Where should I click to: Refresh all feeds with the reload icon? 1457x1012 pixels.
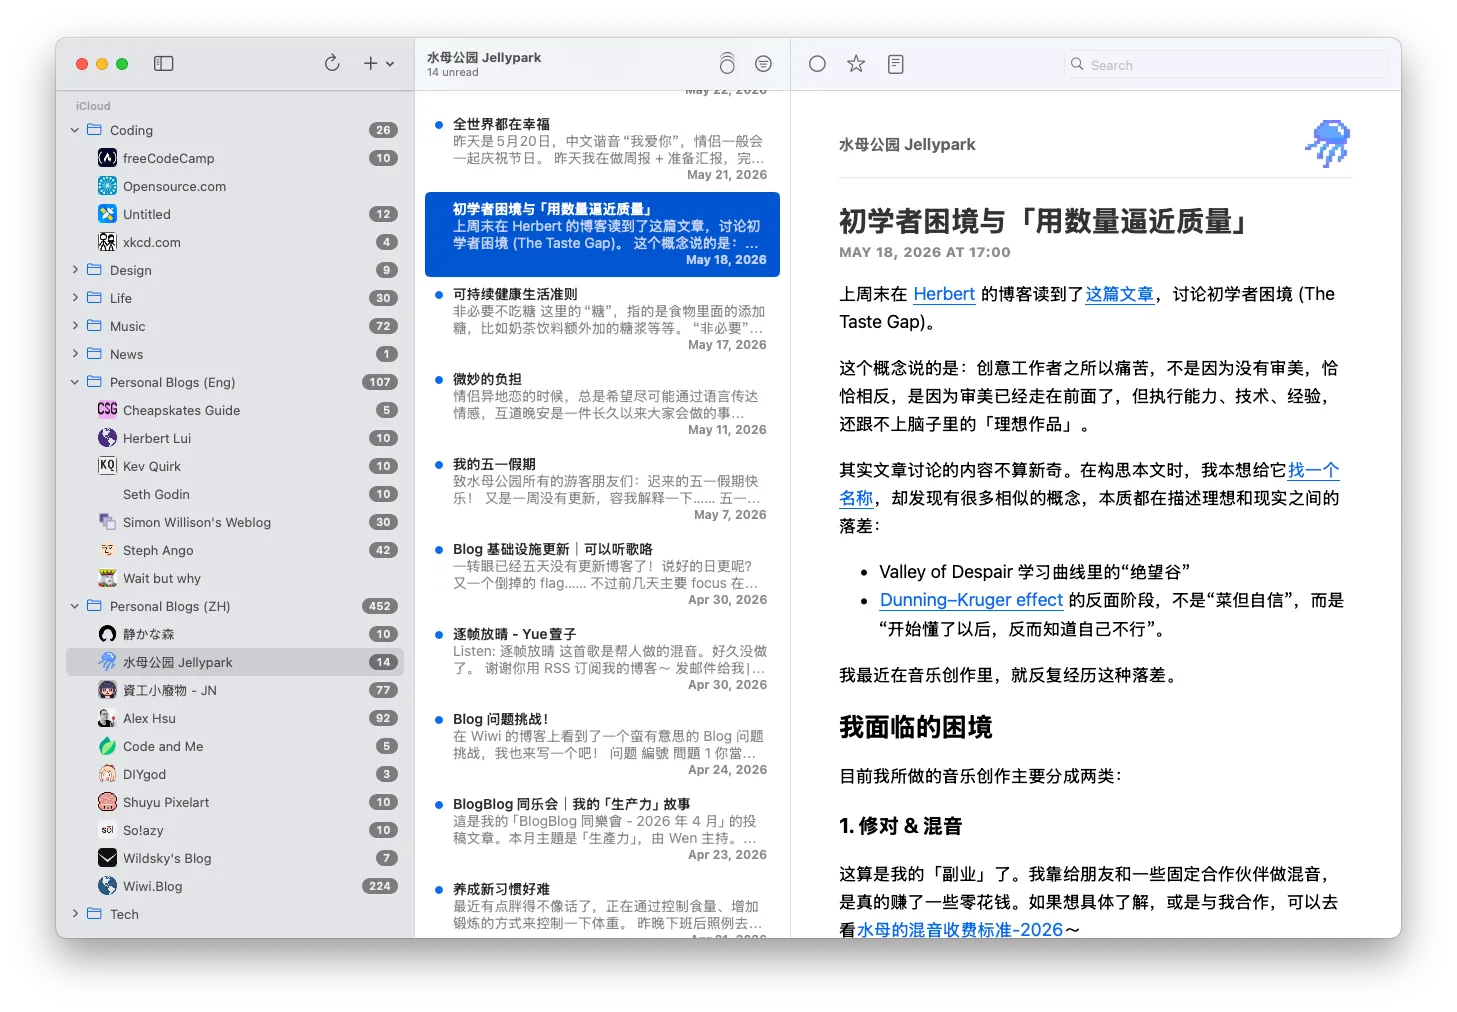click(x=332, y=63)
